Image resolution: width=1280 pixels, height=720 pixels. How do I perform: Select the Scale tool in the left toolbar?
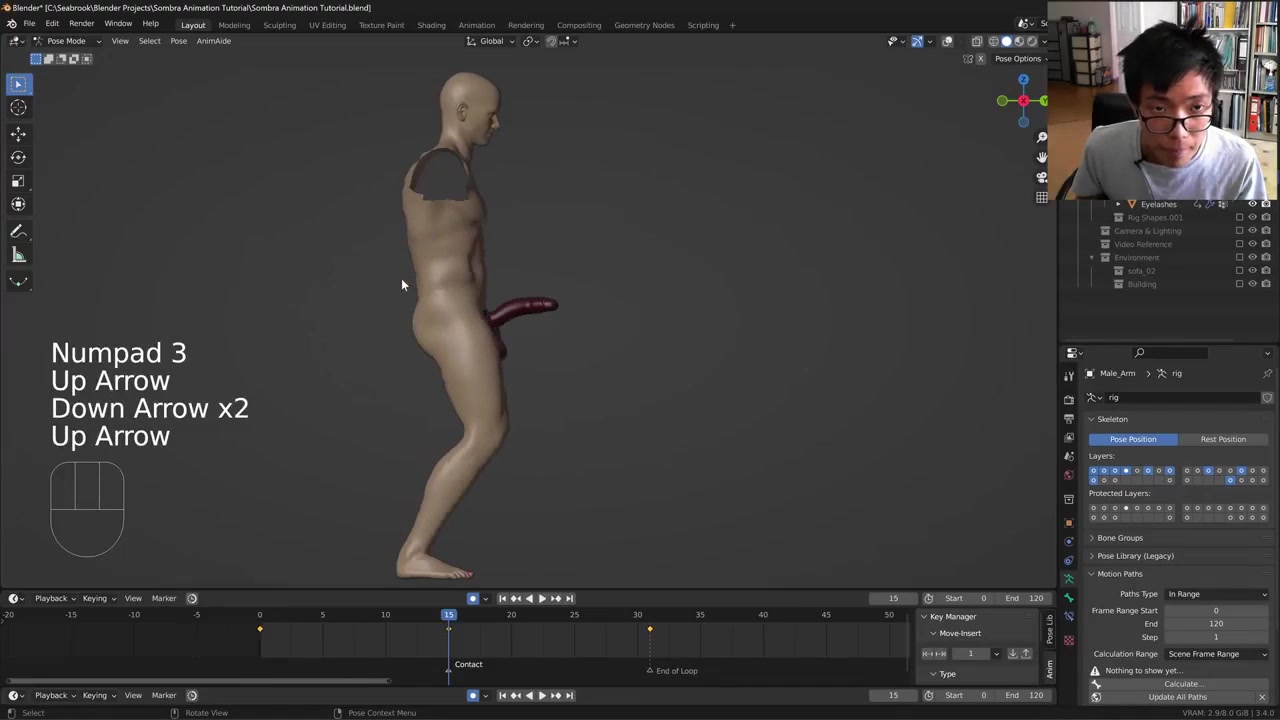click(x=18, y=181)
